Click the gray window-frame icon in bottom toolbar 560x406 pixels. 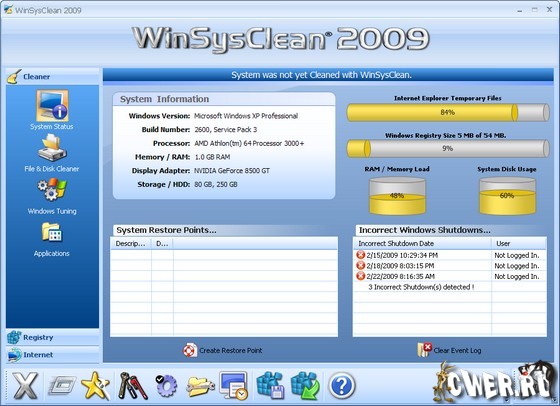coord(62,385)
